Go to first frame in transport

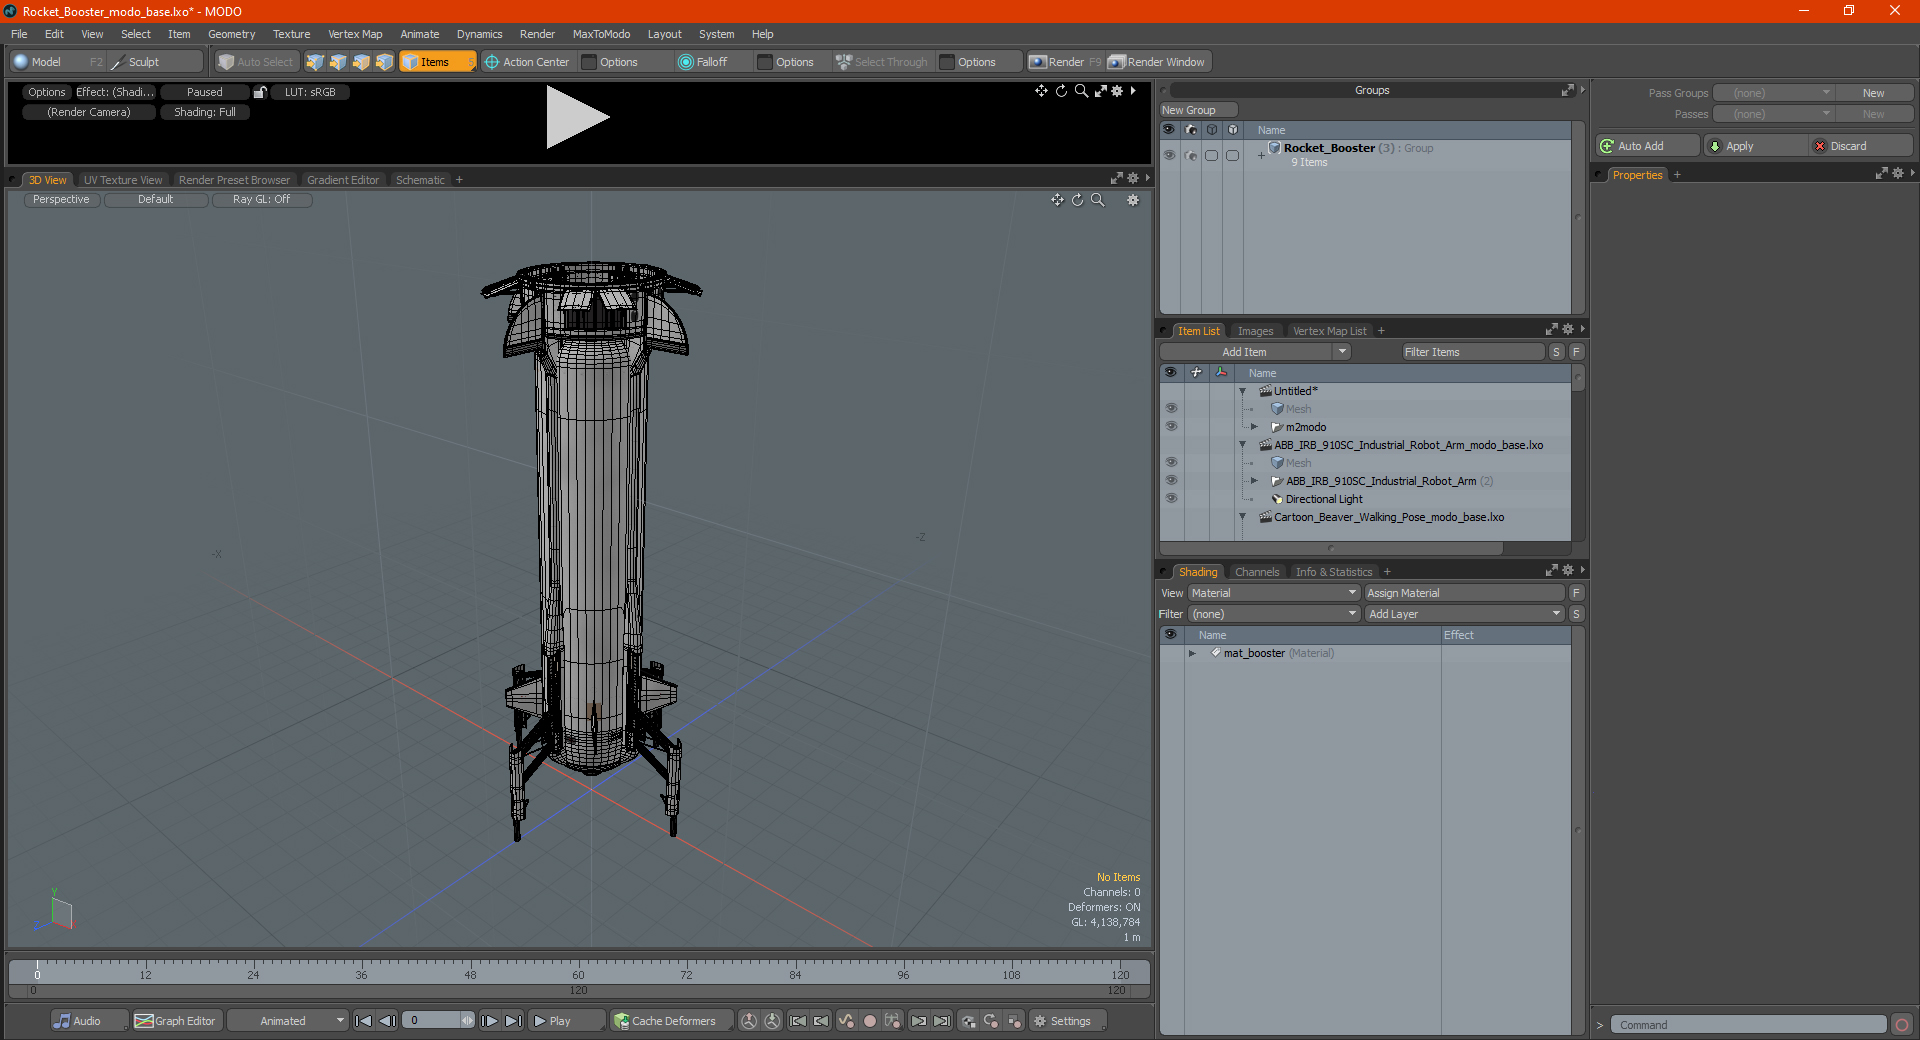click(363, 1021)
